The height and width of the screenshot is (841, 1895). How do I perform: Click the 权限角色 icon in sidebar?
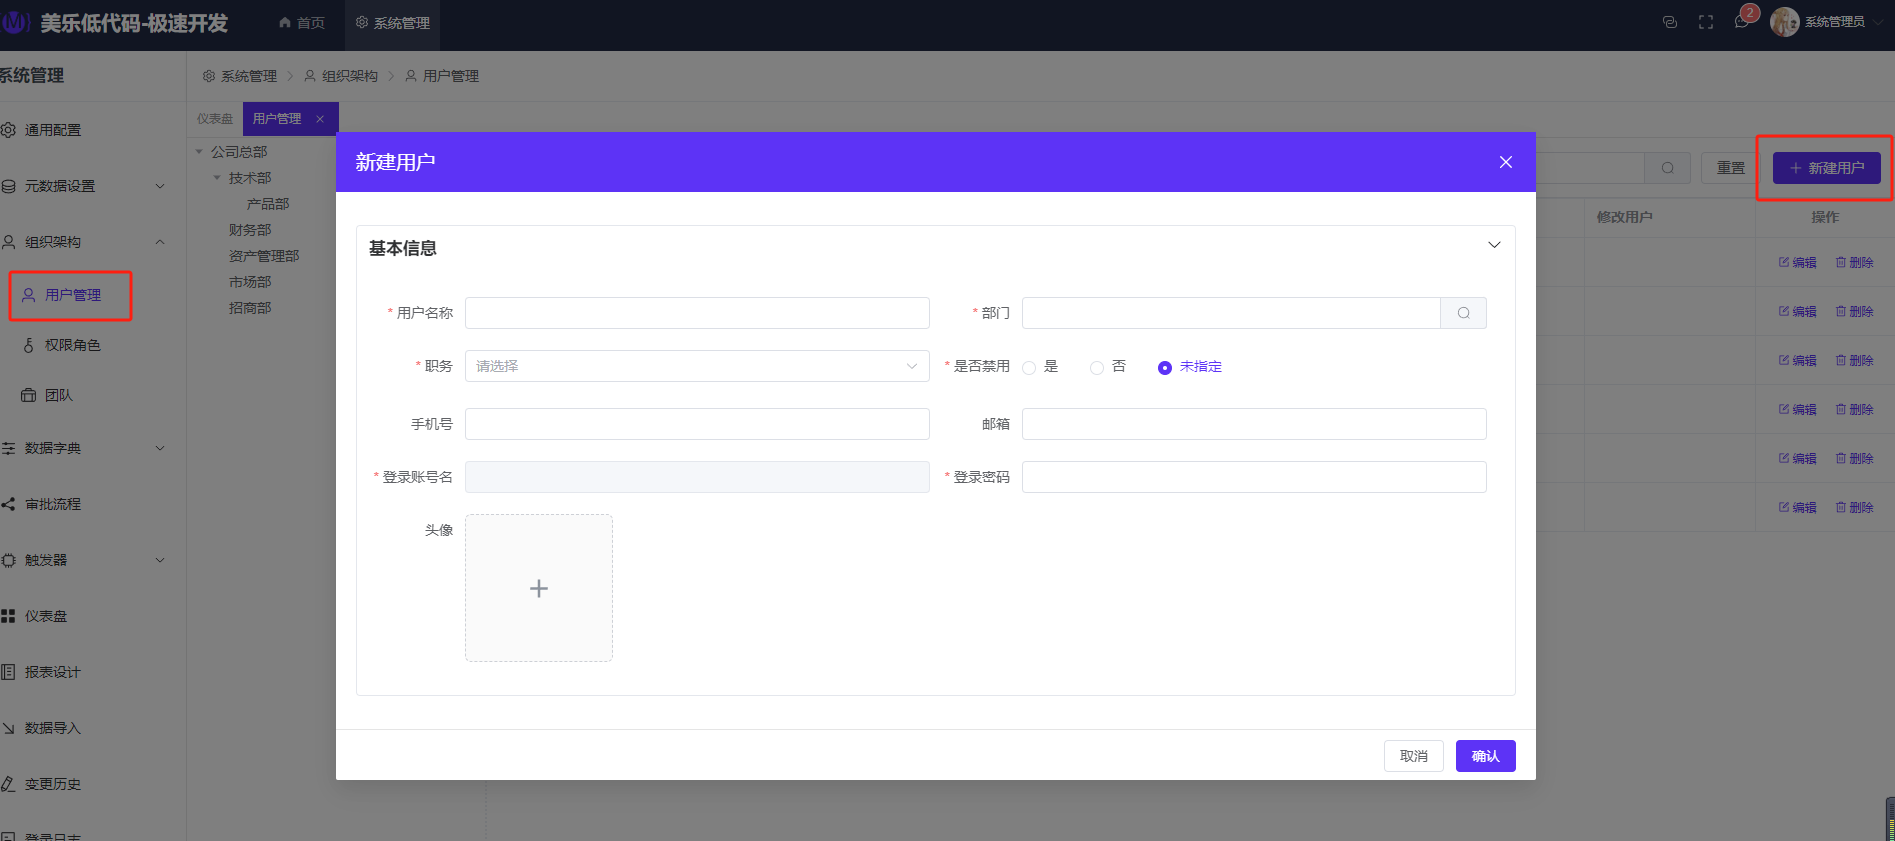point(28,345)
